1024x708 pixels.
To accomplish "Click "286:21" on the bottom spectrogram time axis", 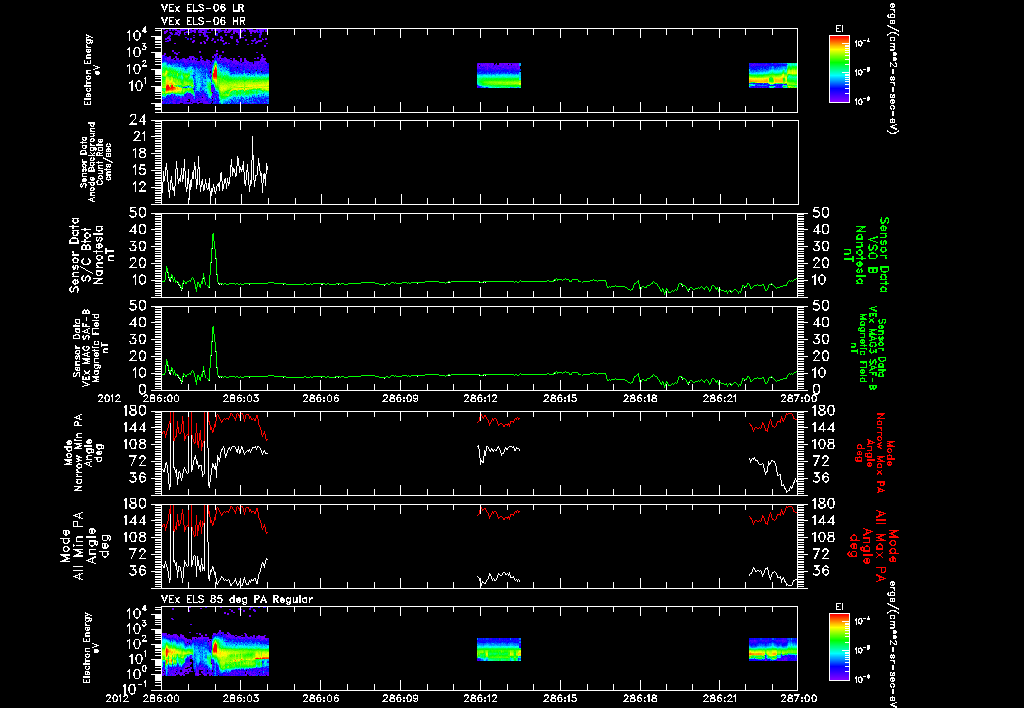I will (720, 698).
